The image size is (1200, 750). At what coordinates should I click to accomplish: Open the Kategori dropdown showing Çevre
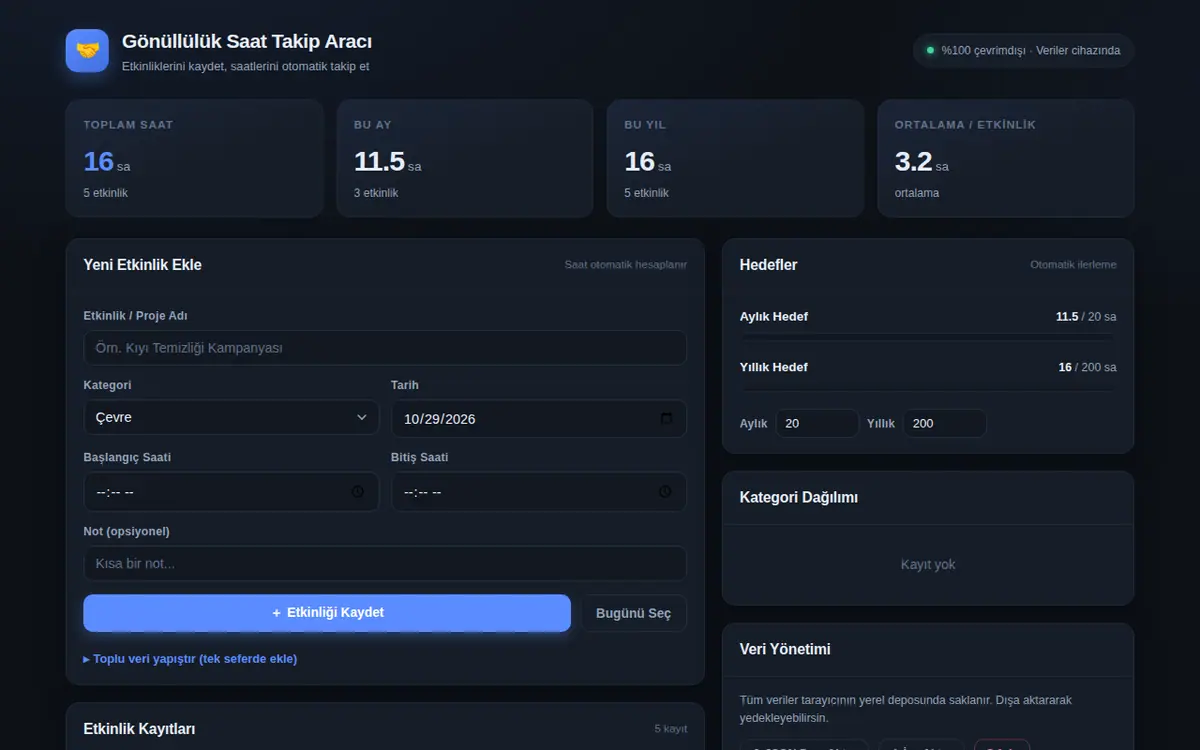coord(231,418)
